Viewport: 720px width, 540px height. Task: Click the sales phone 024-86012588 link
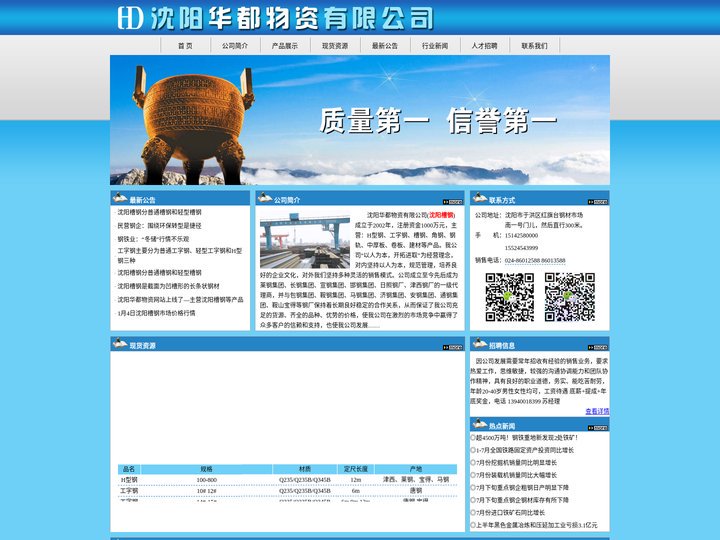pyautogui.click(x=535, y=260)
